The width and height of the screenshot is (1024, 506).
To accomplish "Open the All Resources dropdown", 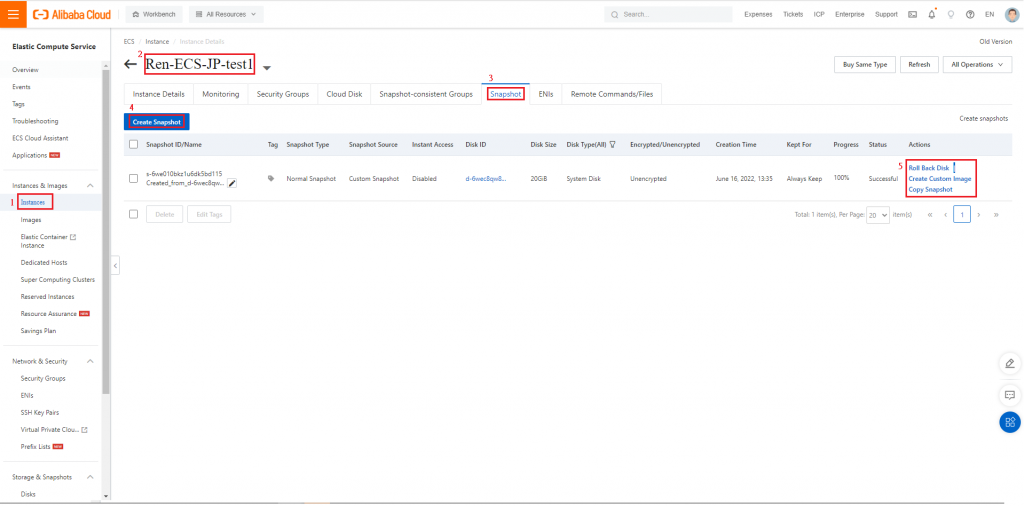I will (x=226, y=14).
